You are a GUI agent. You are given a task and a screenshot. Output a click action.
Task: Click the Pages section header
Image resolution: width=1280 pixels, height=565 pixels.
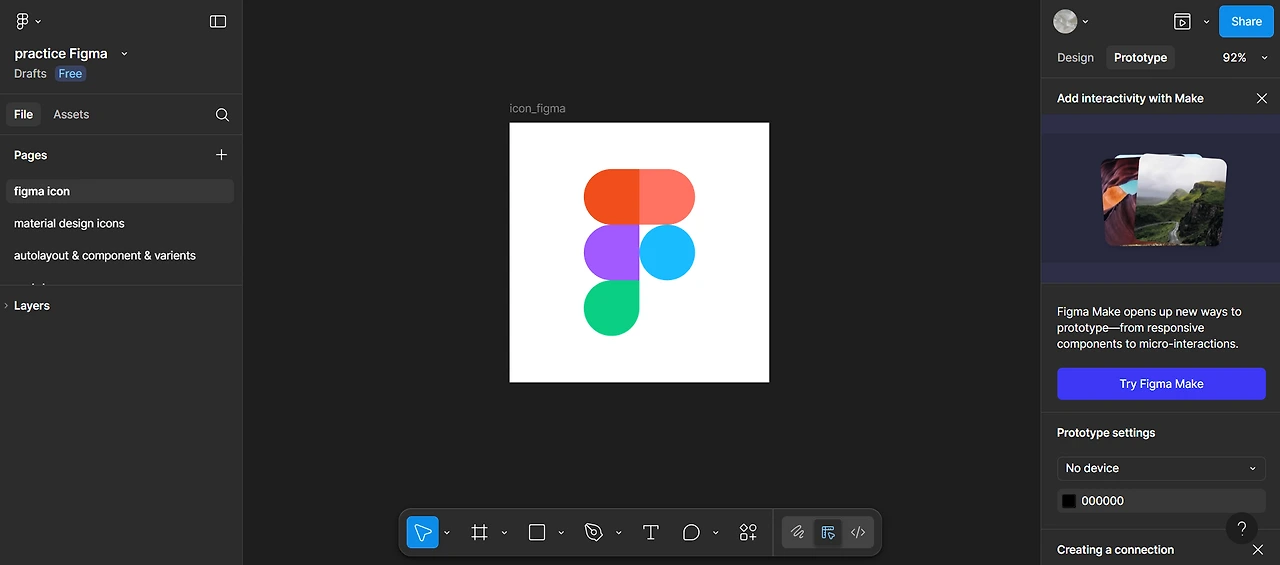point(30,155)
